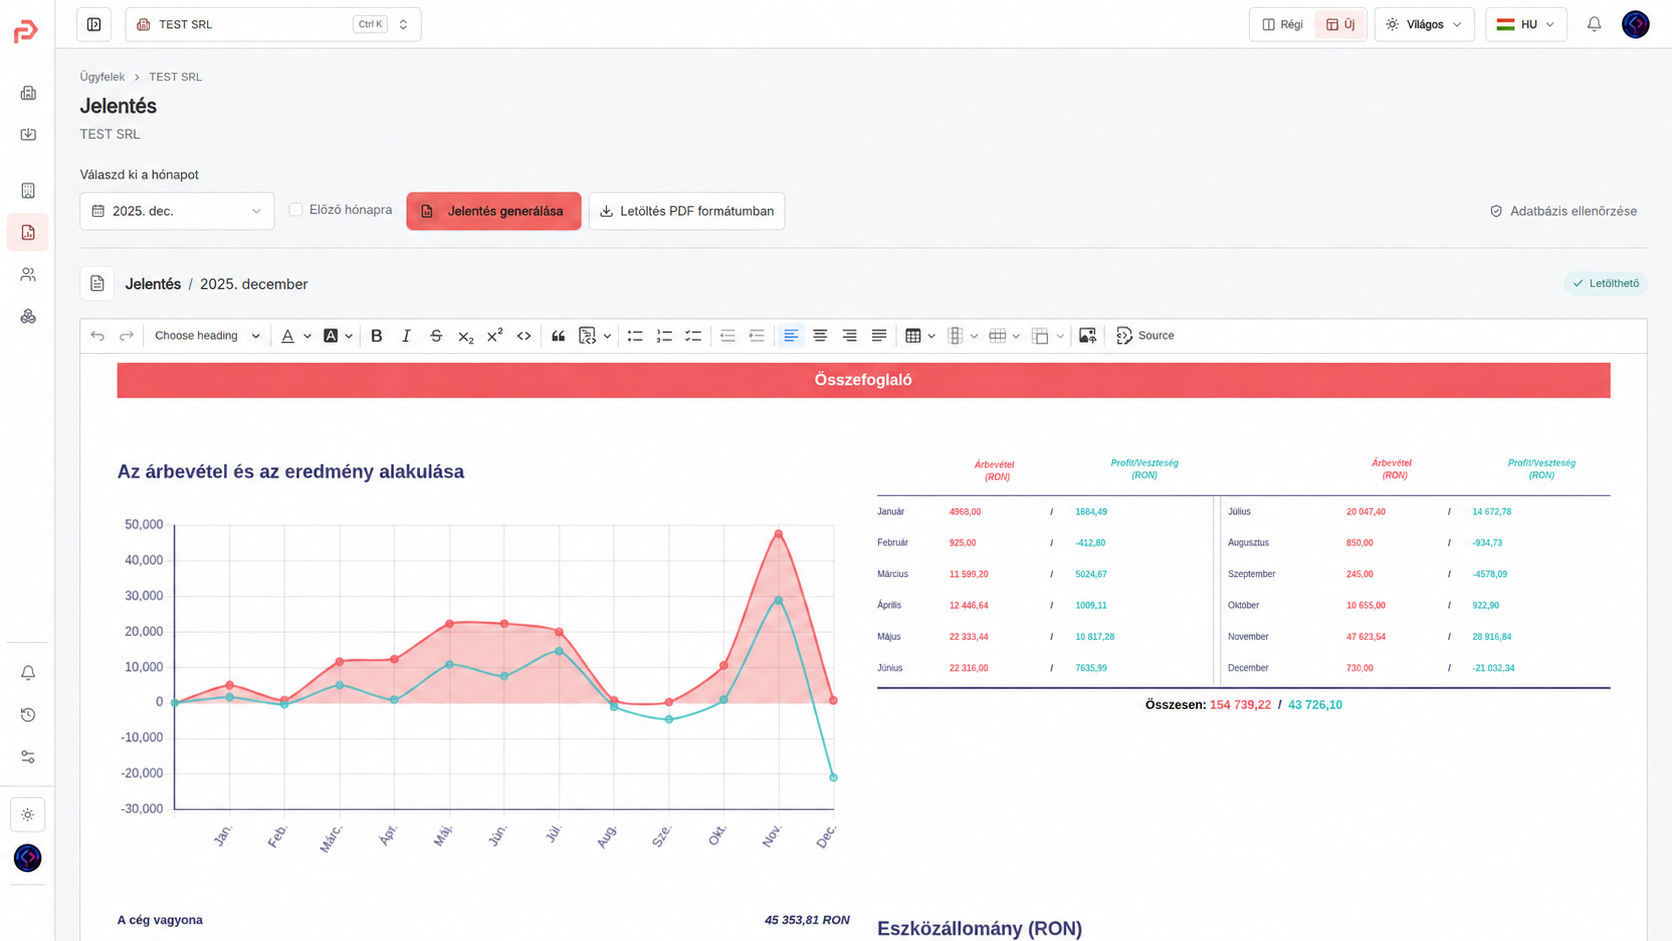This screenshot has width=1672, height=941.
Task: Click Adatbázis ellenőrzése link
Action: pyautogui.click(x=1563, y=211)
